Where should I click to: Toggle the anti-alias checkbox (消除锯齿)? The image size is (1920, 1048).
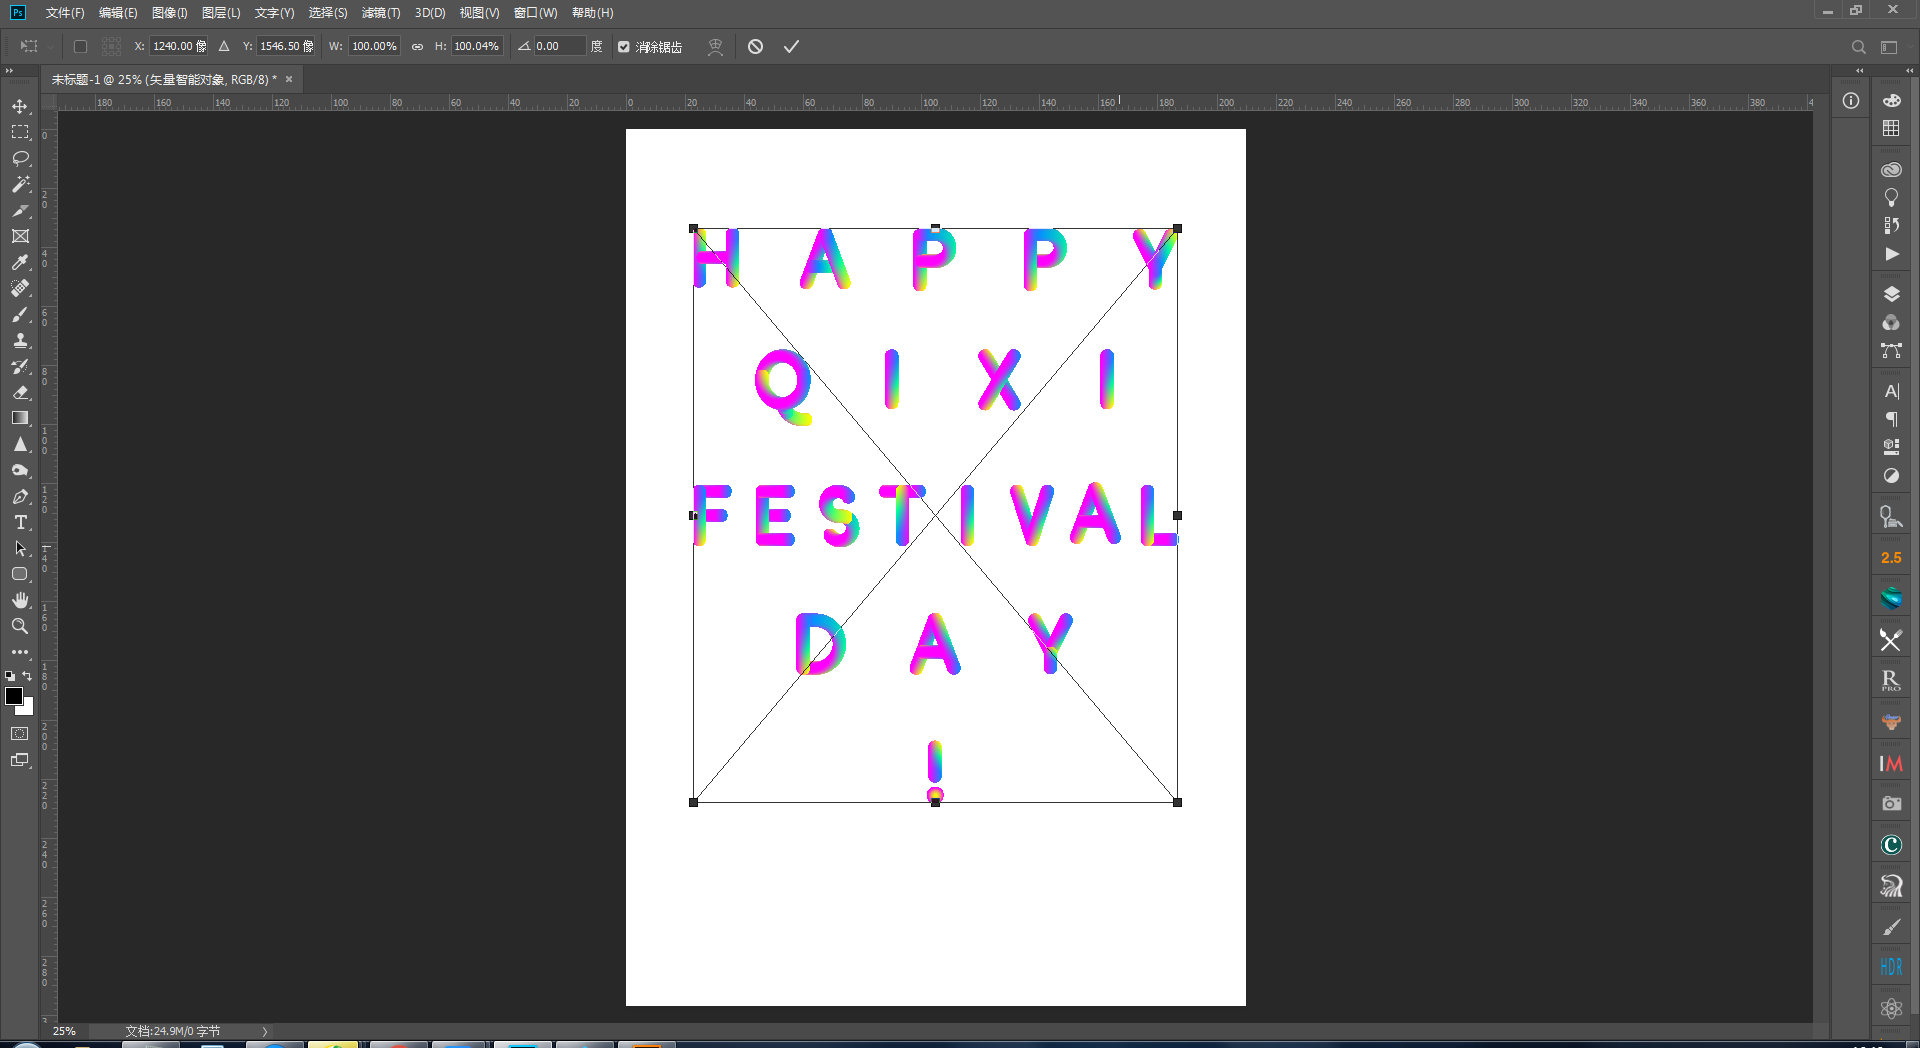click(624, 47)
